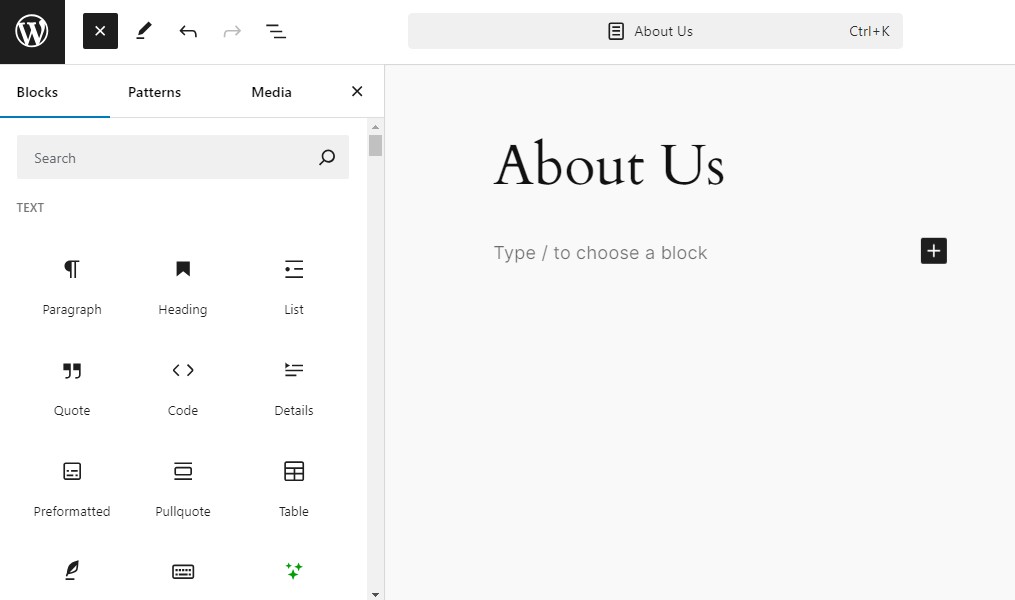Switch to the Blocks tab

point(38,92)
